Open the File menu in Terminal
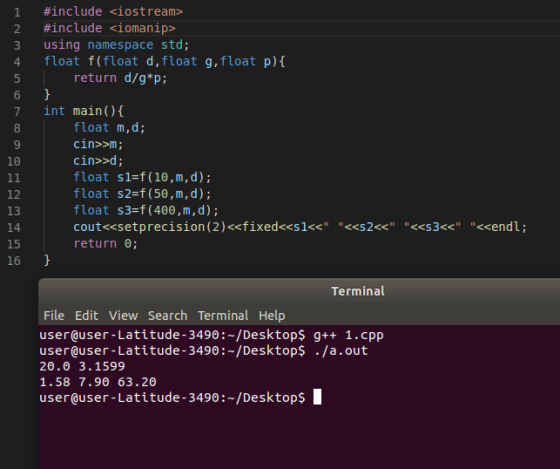This screenshot has height=469, width=560. click(x=54, y=316)
